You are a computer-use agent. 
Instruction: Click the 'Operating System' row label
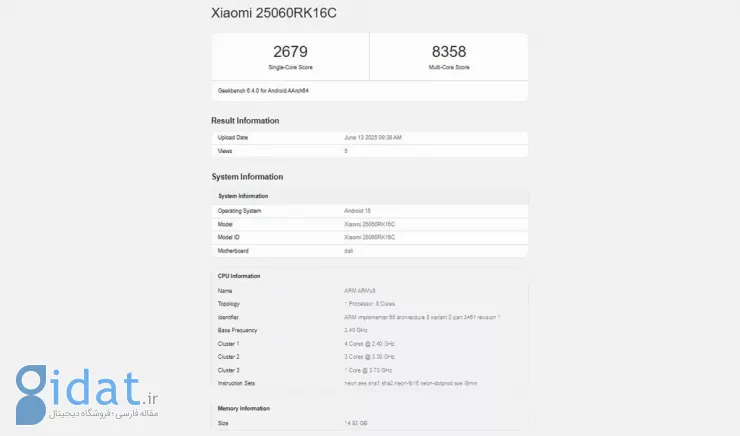pyautogui.click(x=239, y=211)
